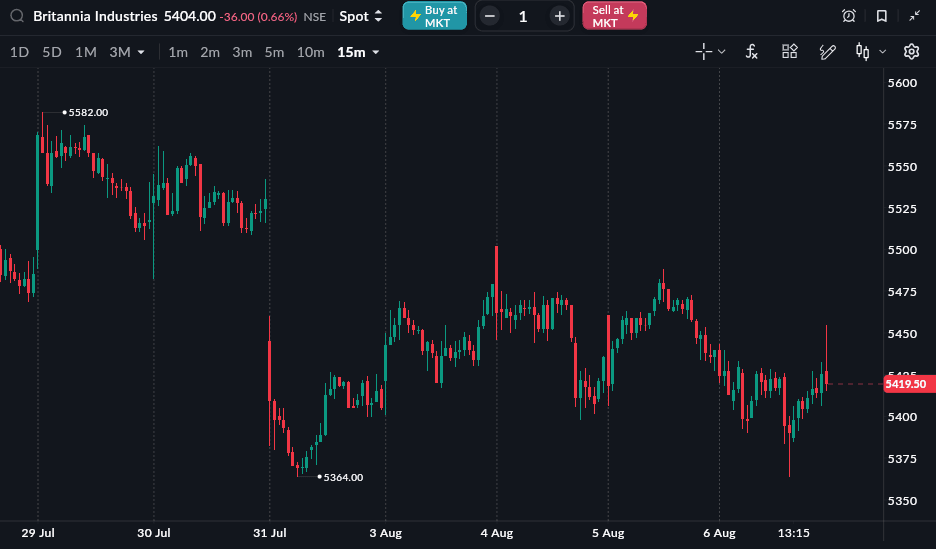Expand the 3M range dropdown arrow
The image size is (936, 549).
pos(141,53)
